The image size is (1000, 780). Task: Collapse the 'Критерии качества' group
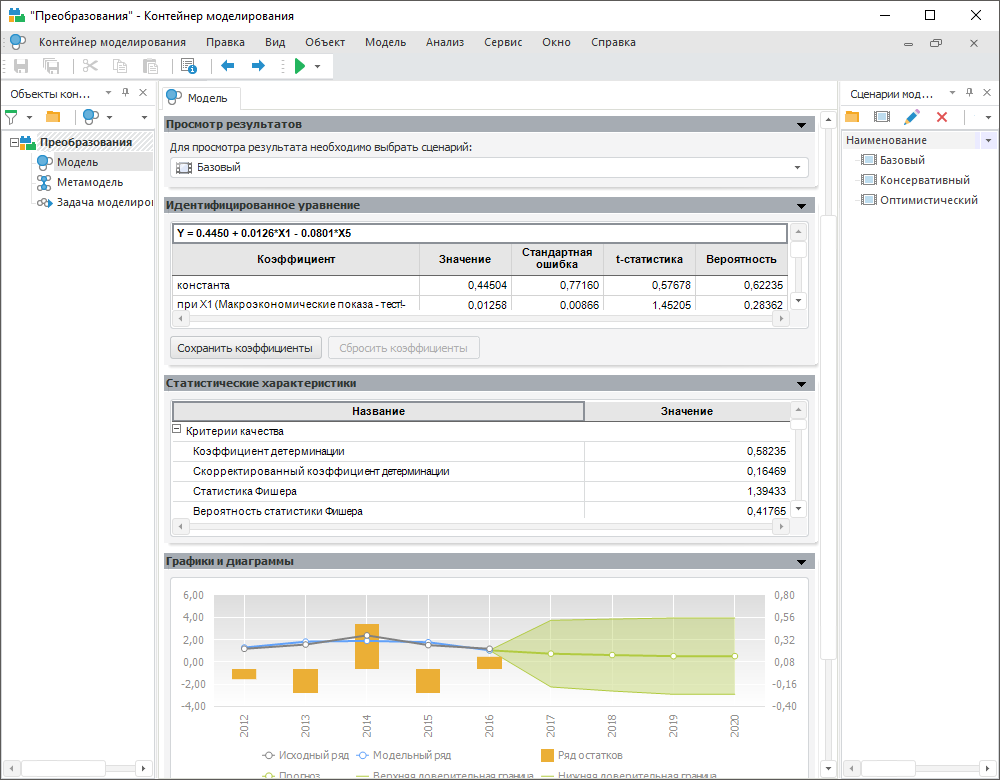click(x=178, y=431)
